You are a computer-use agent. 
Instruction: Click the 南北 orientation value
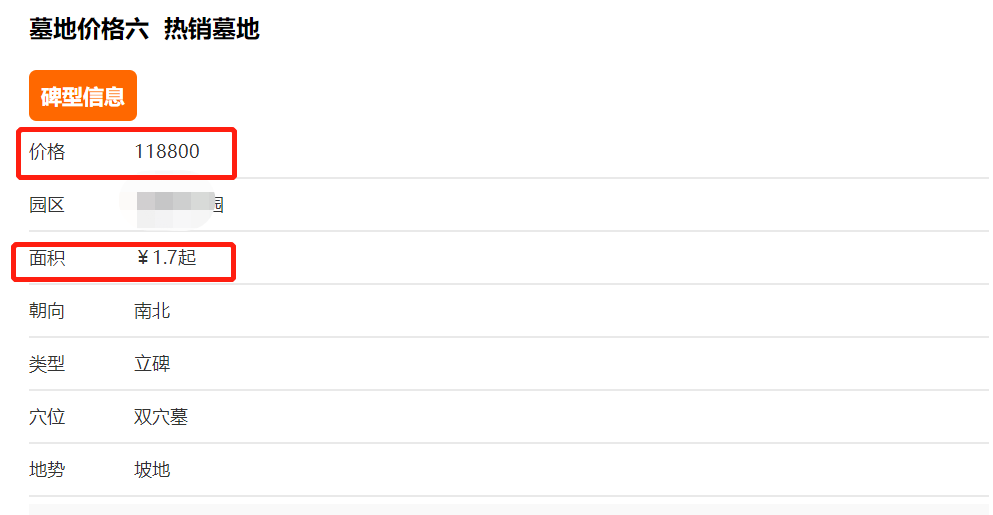tap(152, 311)
